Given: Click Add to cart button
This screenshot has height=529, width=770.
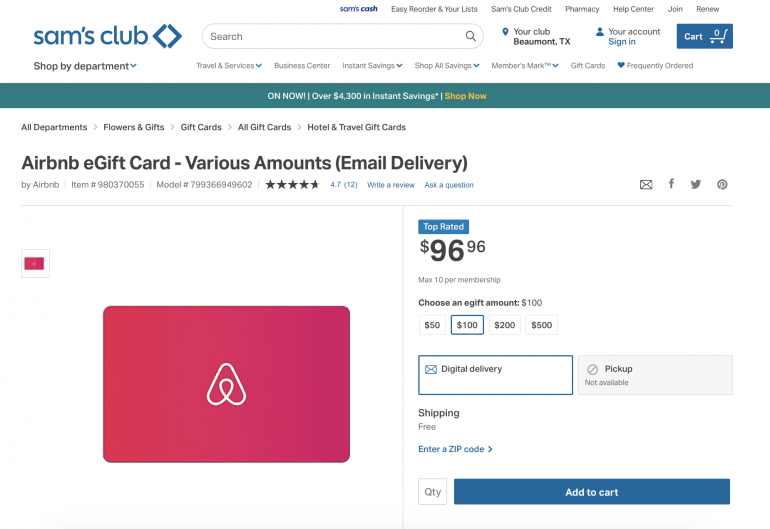Looking at the screenshot, I should [x=591, y=492].
